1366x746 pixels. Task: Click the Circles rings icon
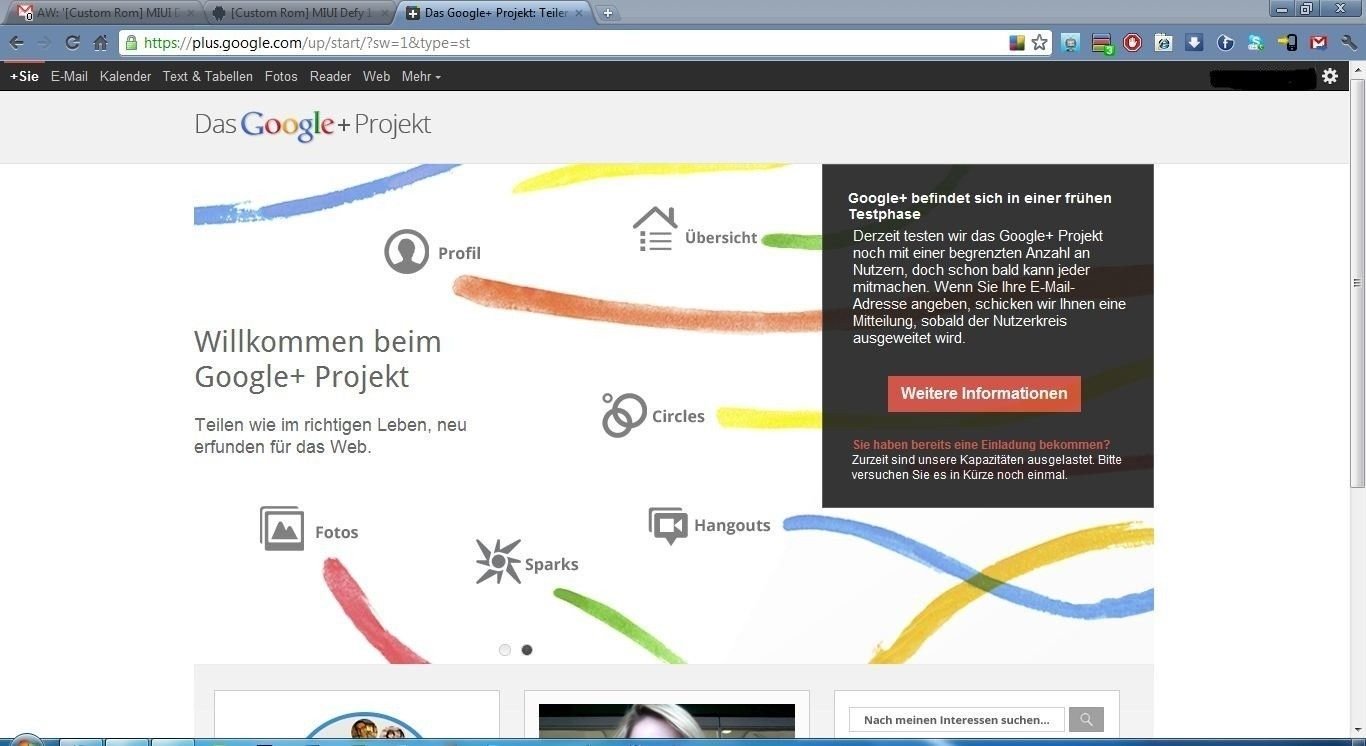point(624,415)
